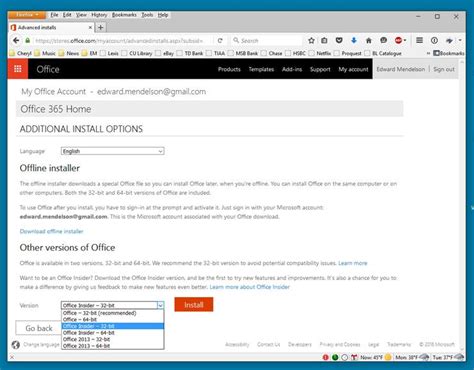Open the News bookmark folder
The image size is (474, 370).
(x=69, y=53)
